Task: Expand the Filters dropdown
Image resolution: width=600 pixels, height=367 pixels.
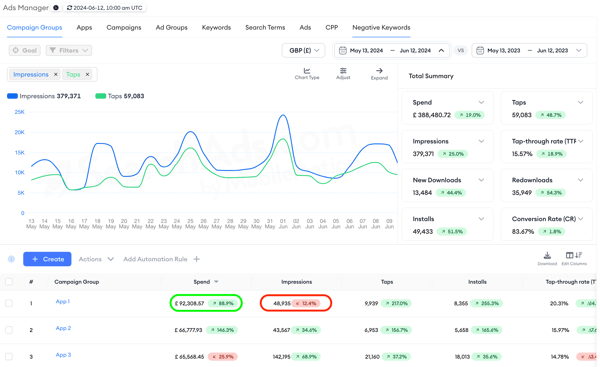Action: coord(69,51)
